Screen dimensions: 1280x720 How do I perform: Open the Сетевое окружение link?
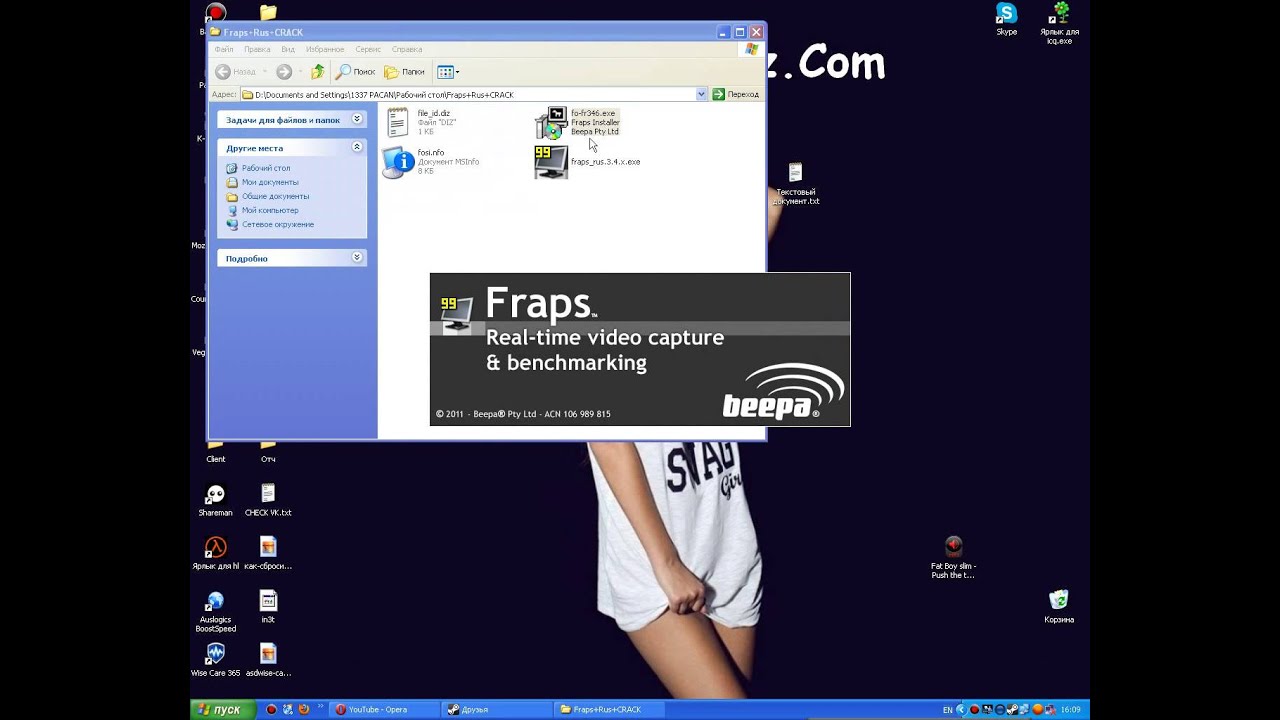[x=278, y=224]
